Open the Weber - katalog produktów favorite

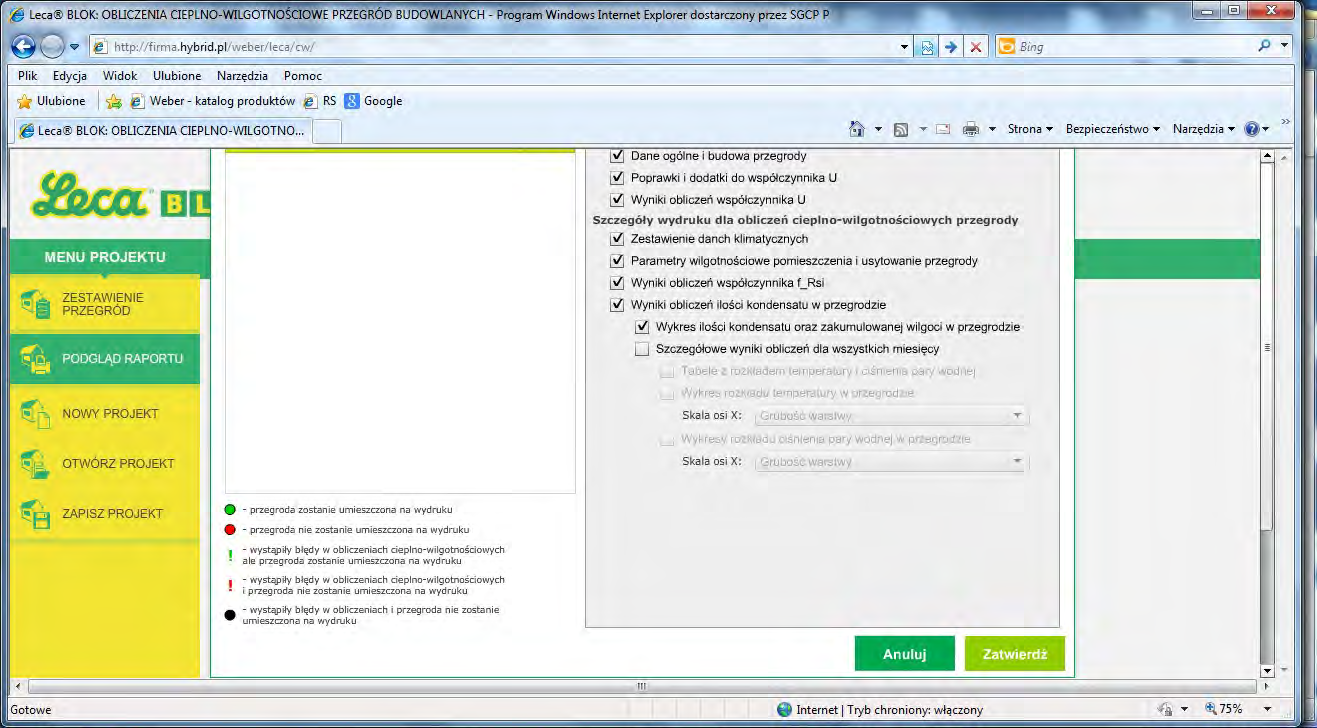pos(212,101)
